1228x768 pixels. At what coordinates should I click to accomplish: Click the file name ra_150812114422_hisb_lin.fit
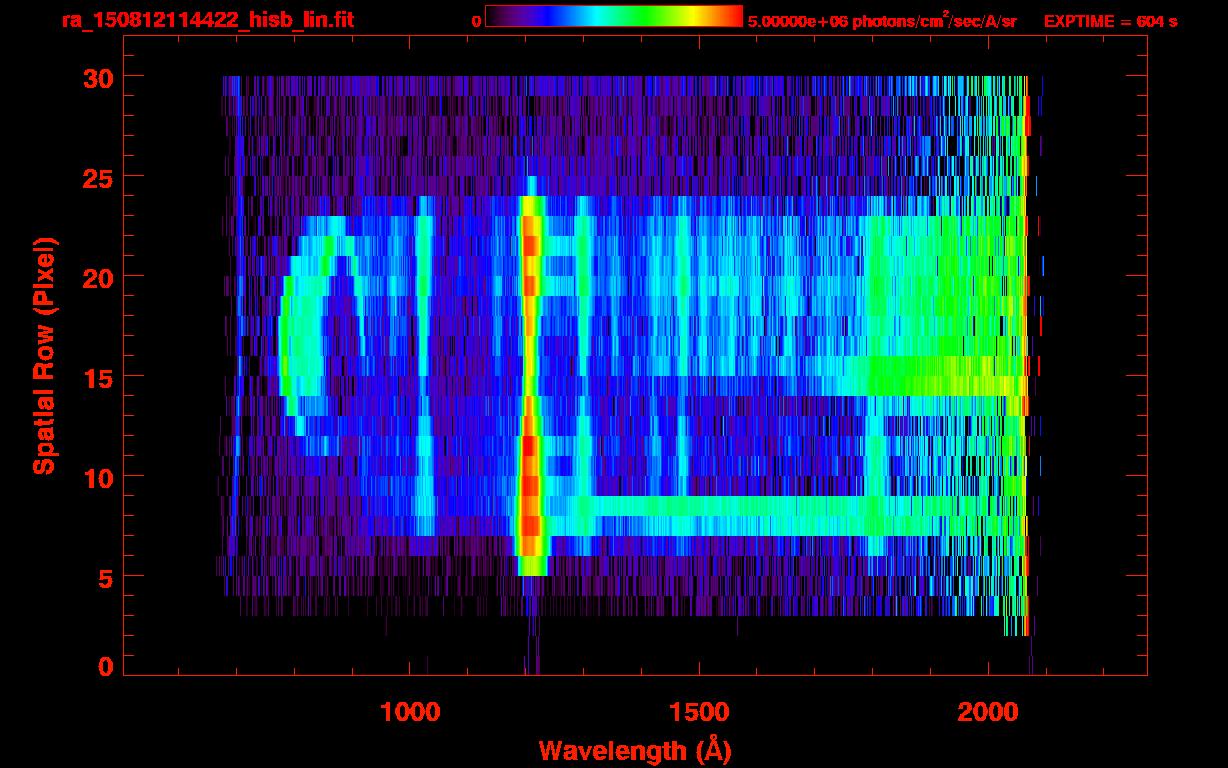207,20
